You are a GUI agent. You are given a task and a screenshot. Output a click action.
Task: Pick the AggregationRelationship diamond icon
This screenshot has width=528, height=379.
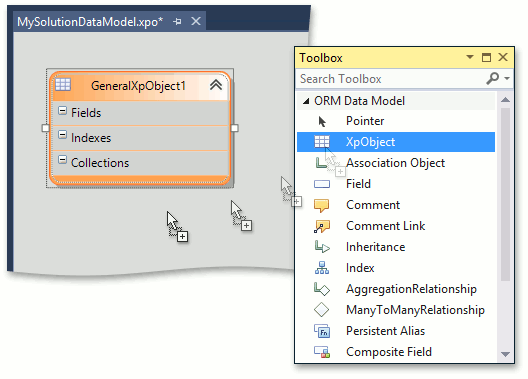pyautogui.click(x=322, y=289)
